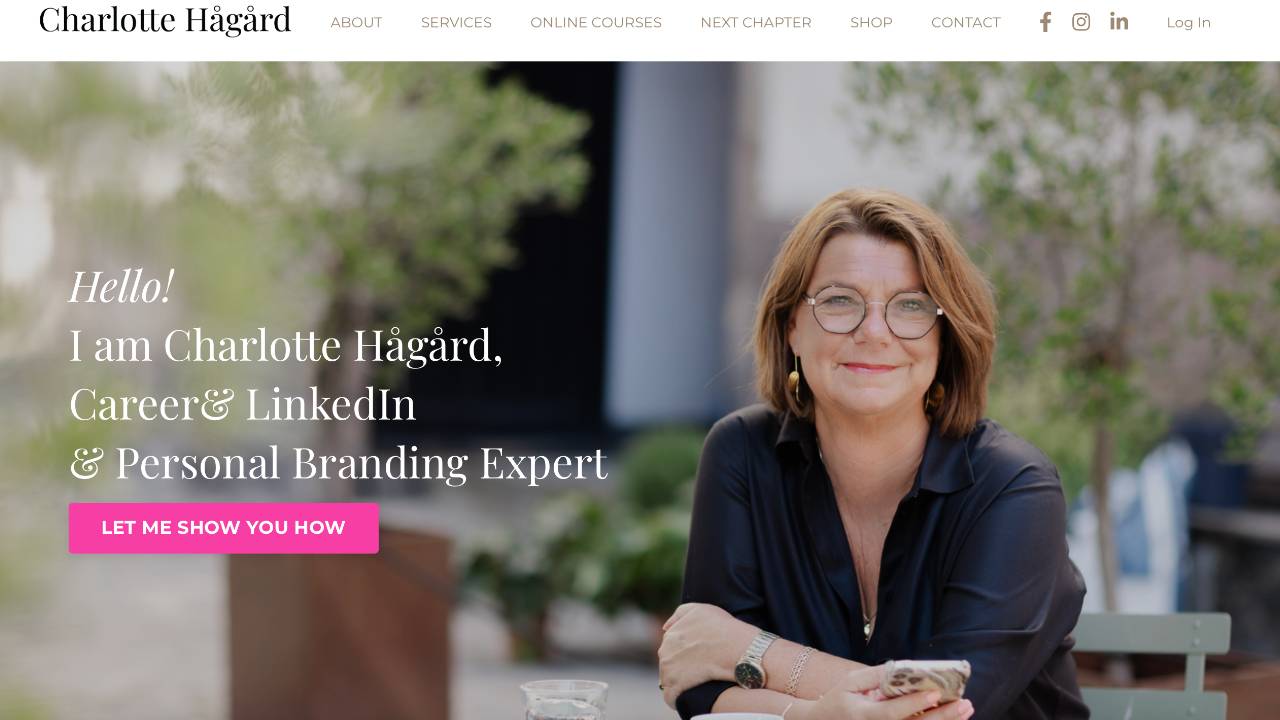1280x720 pixels.
Task: Click the smartphone in the woman's hand
Action: [x=924, y=679]
